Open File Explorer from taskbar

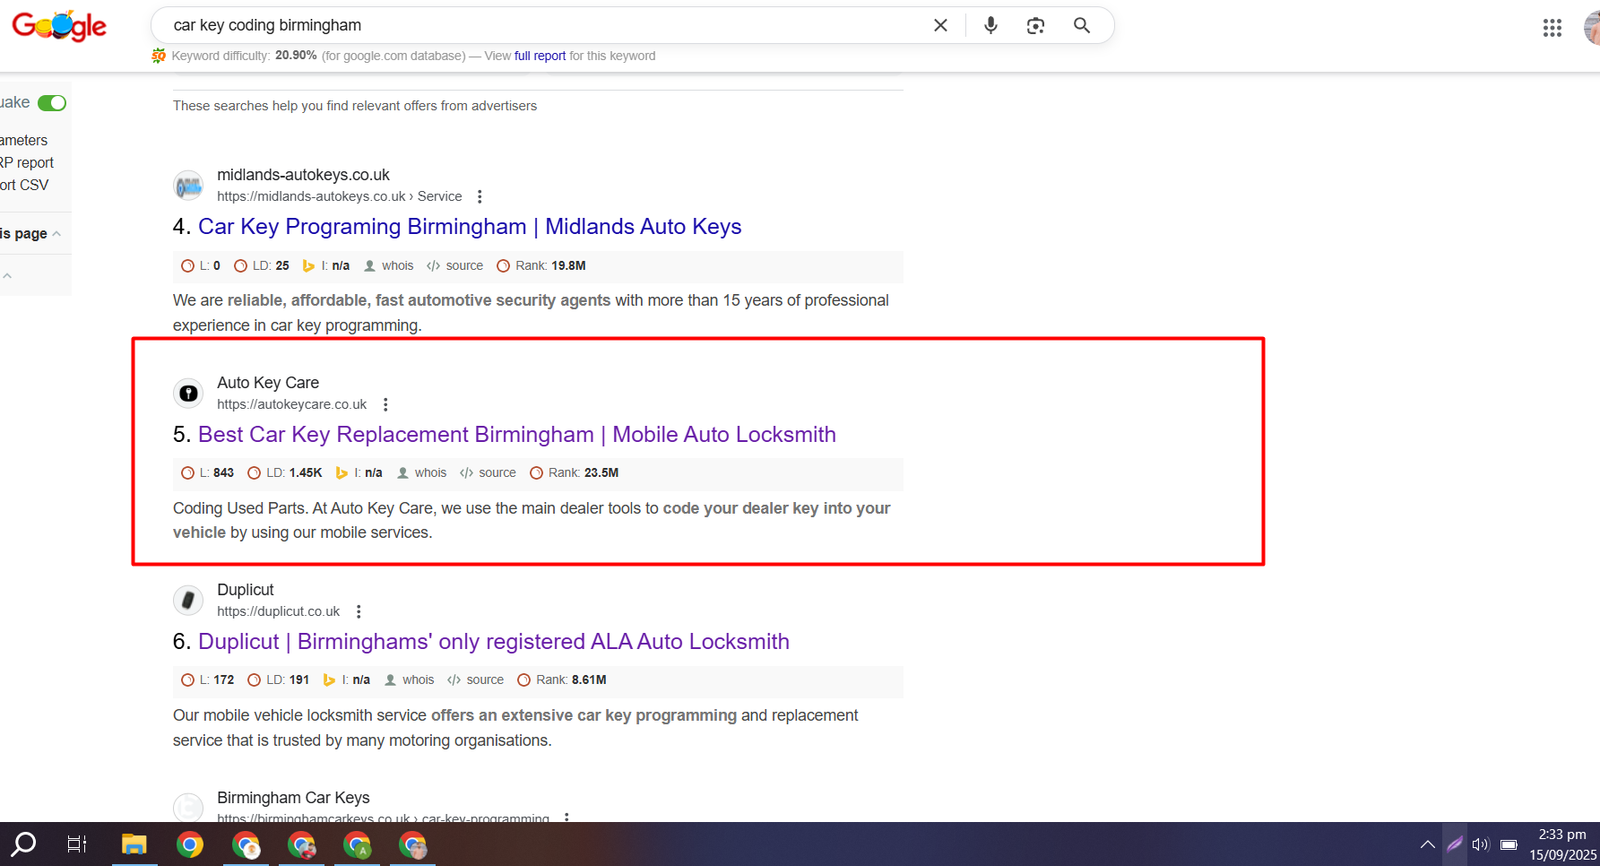coord(134,845)
